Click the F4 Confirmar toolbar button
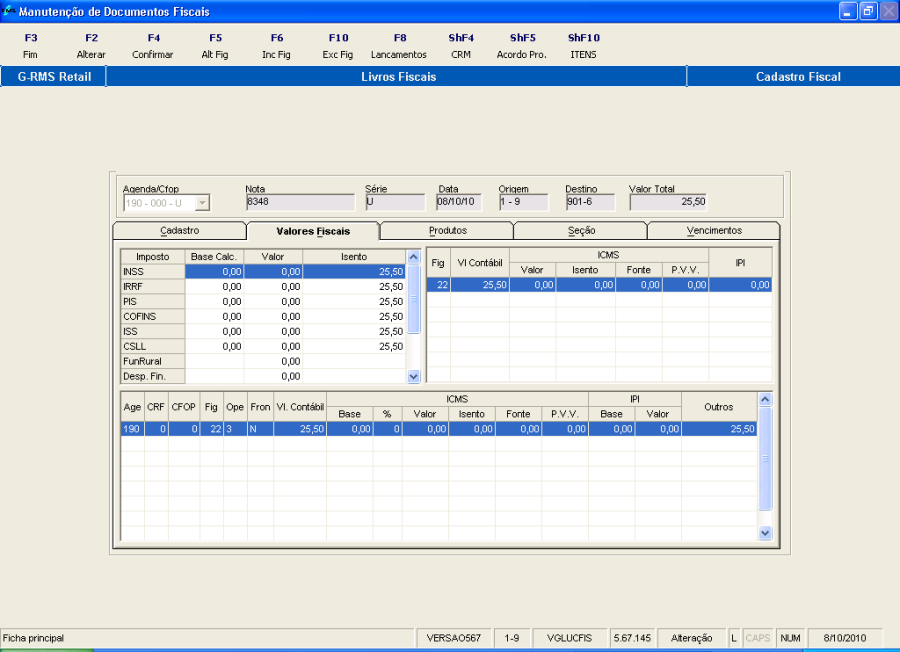Screen dimensions: 900x652 click(x=153, y=46)
